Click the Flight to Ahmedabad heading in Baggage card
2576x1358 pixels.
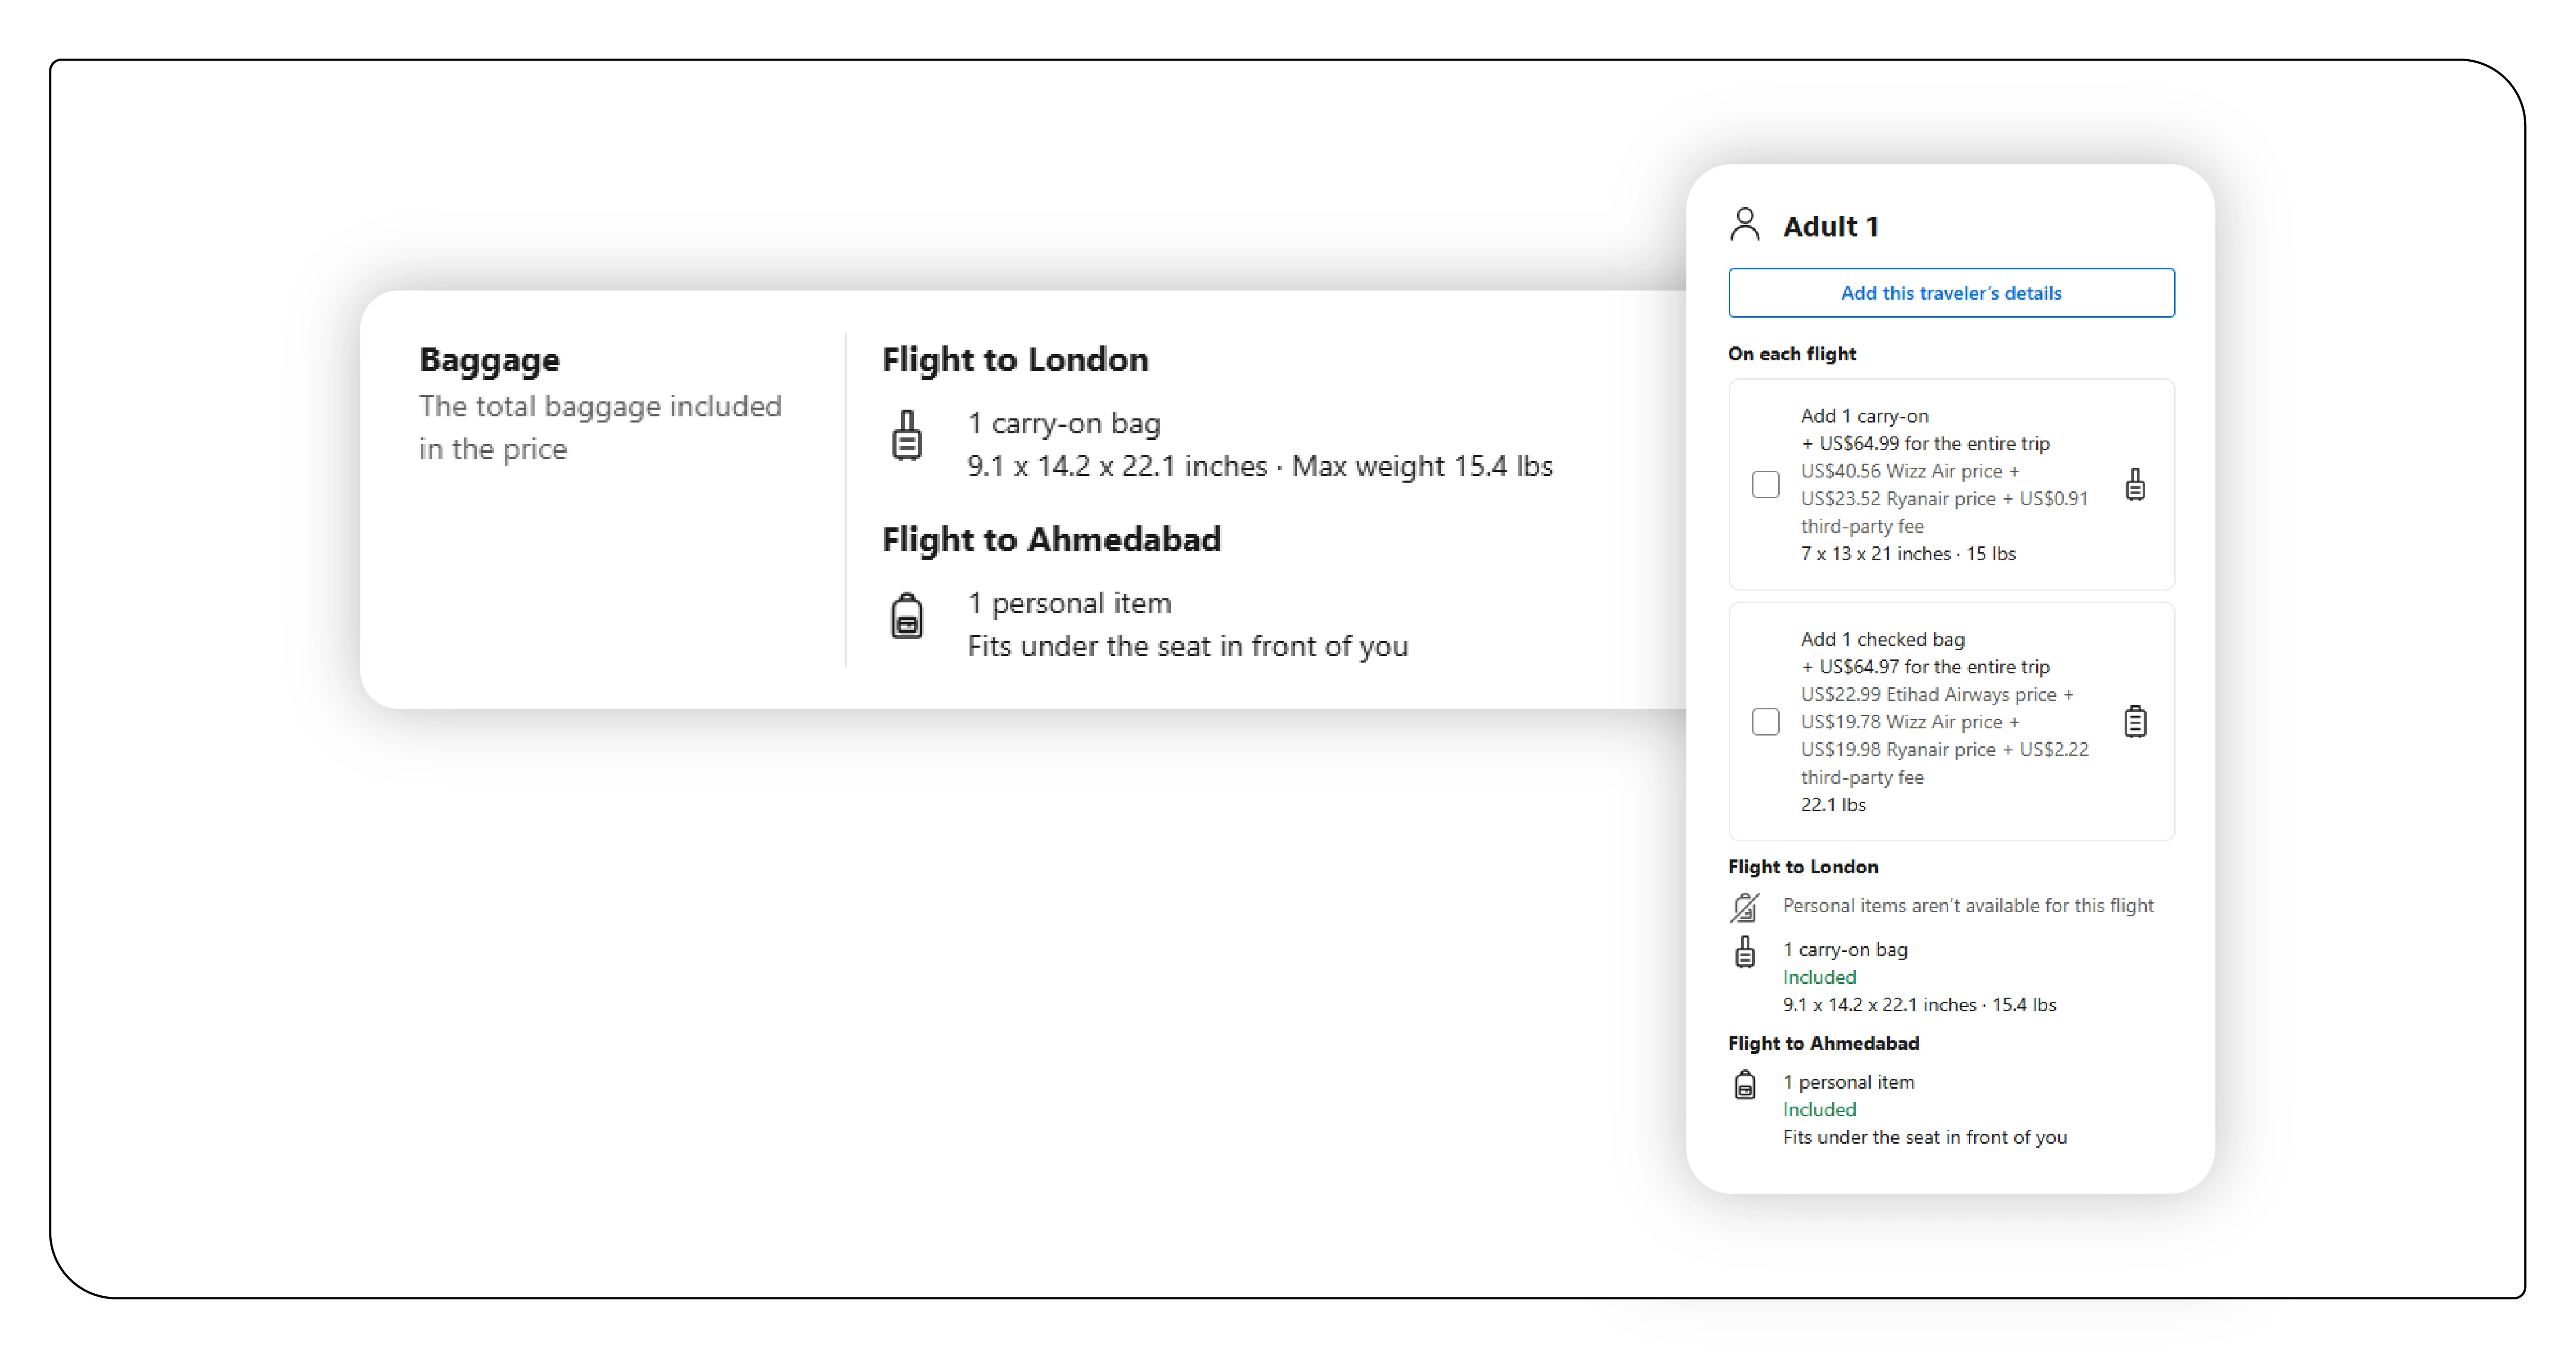1050,540
